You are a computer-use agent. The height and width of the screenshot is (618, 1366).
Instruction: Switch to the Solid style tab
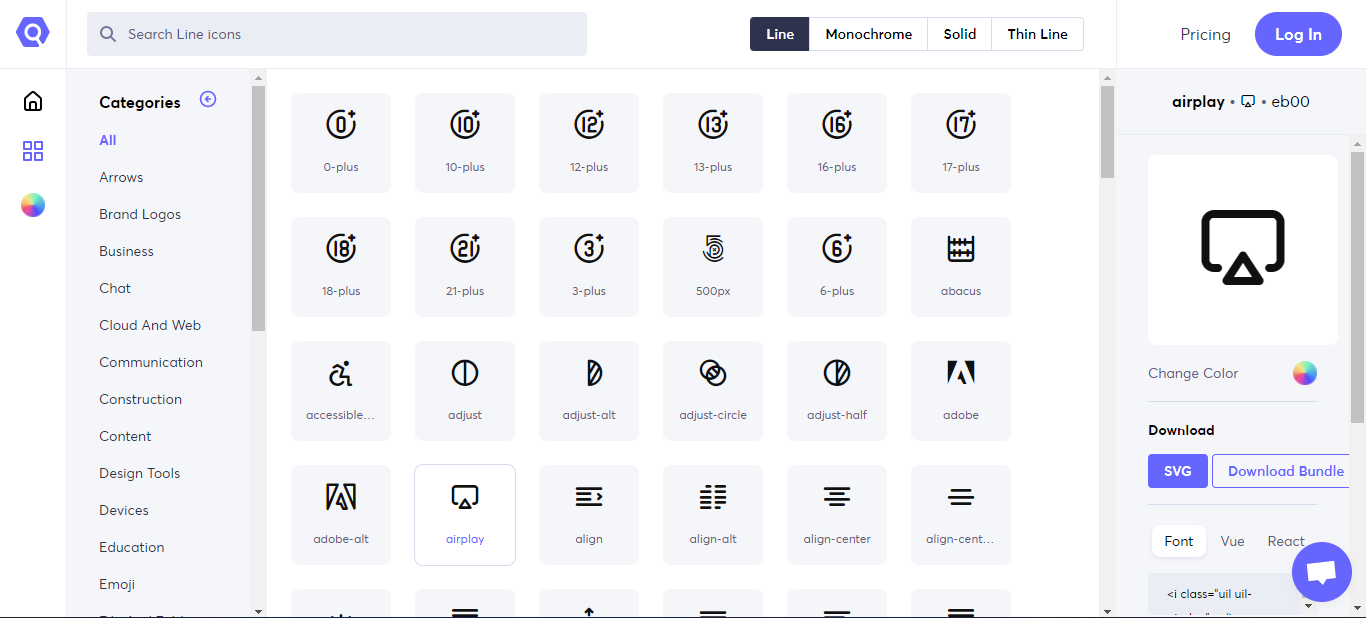[960, 34]
